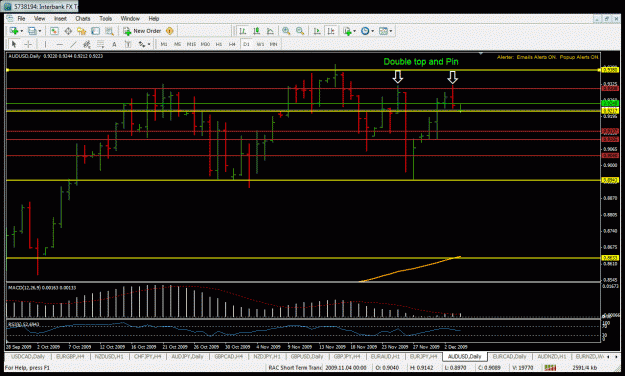Pick the horizontal line tool
This screenshot has width=625, height=376.
click(x=59, y=44)
